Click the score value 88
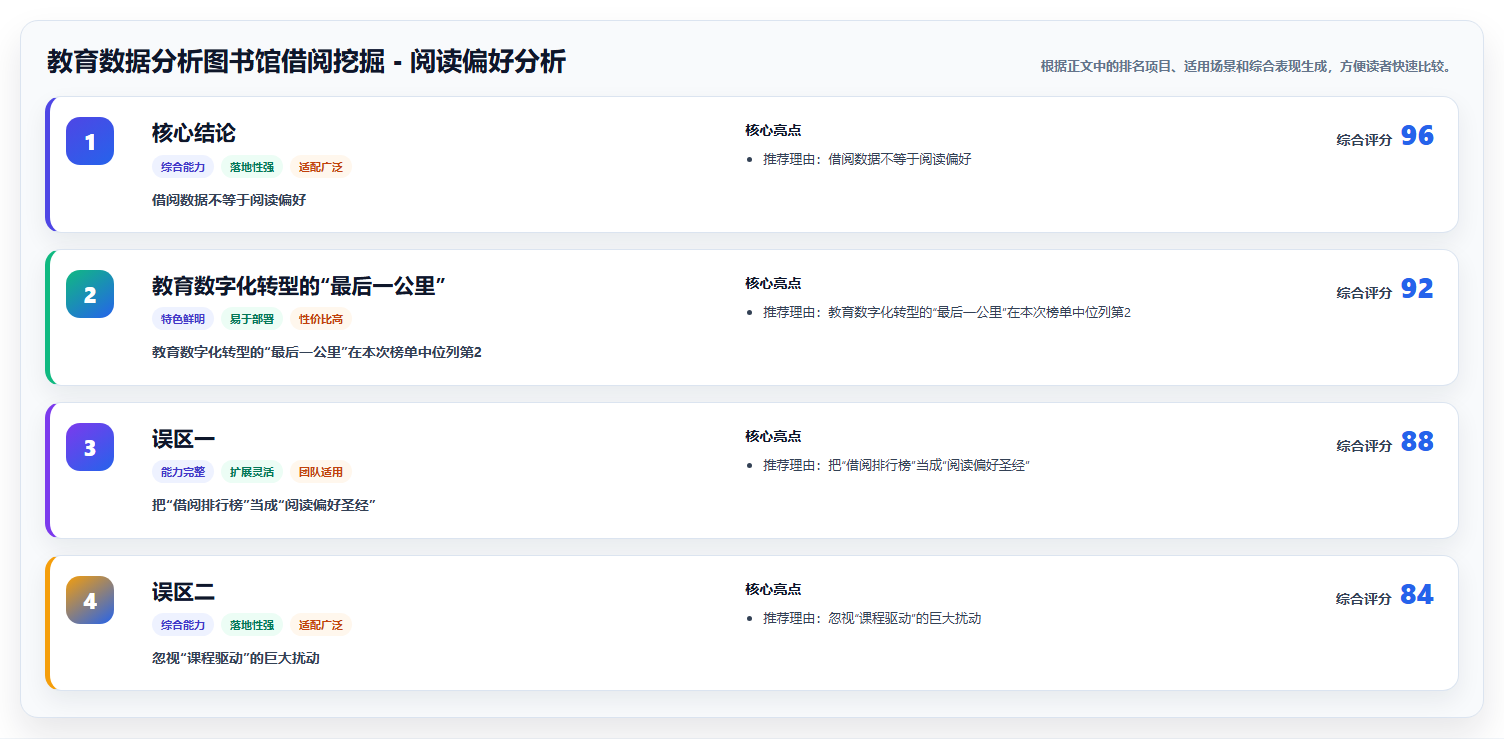This screenshot has height=739, width=1504. coord(1417,441)
